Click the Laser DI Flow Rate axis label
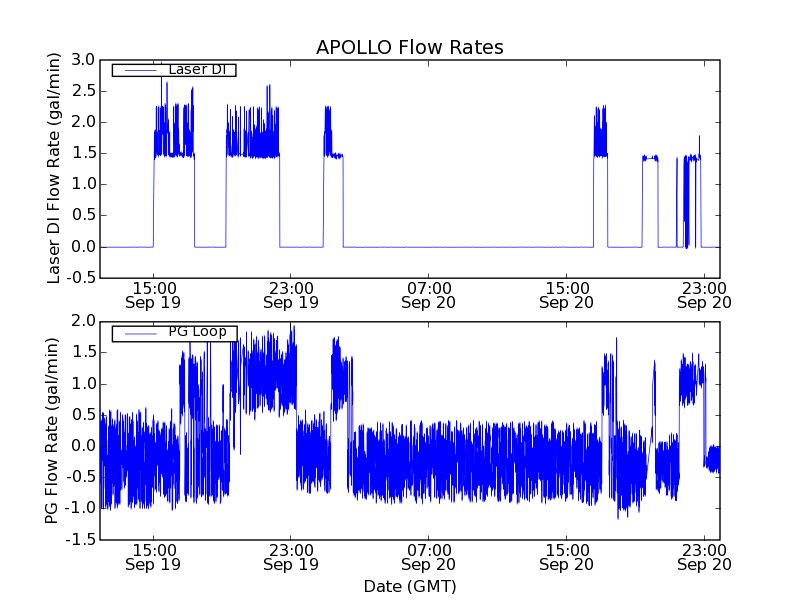This screenshot has height=600, width=800. tap(53, 168)
